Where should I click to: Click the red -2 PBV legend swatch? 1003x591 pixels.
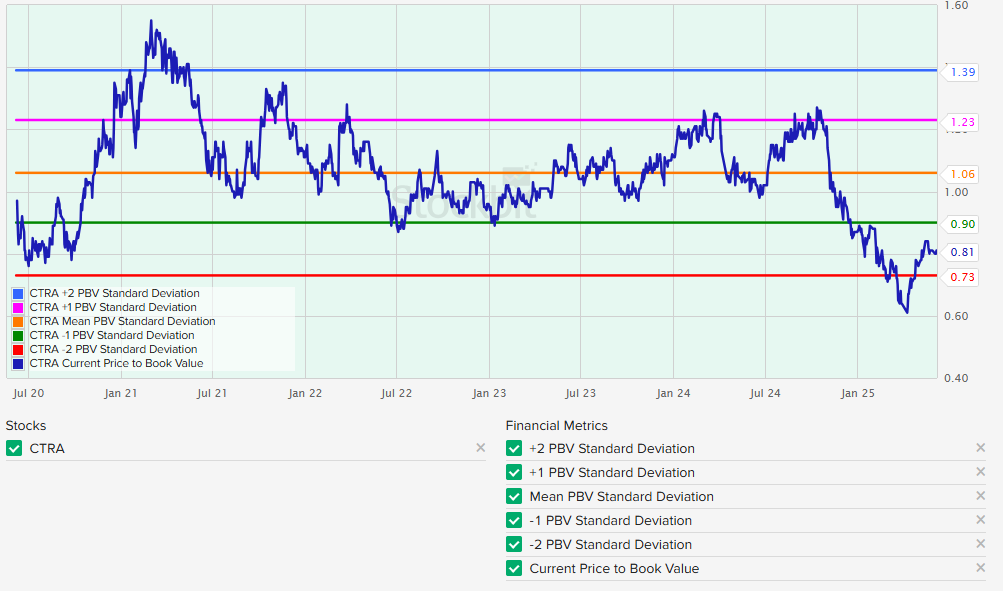(18, 350)
